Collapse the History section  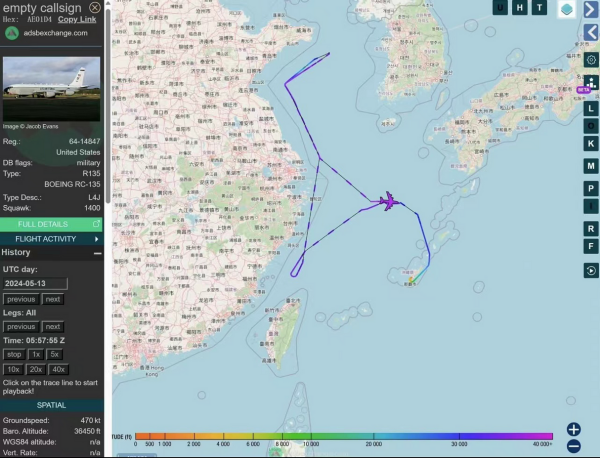pyautogui.click(x=97, y=253)
